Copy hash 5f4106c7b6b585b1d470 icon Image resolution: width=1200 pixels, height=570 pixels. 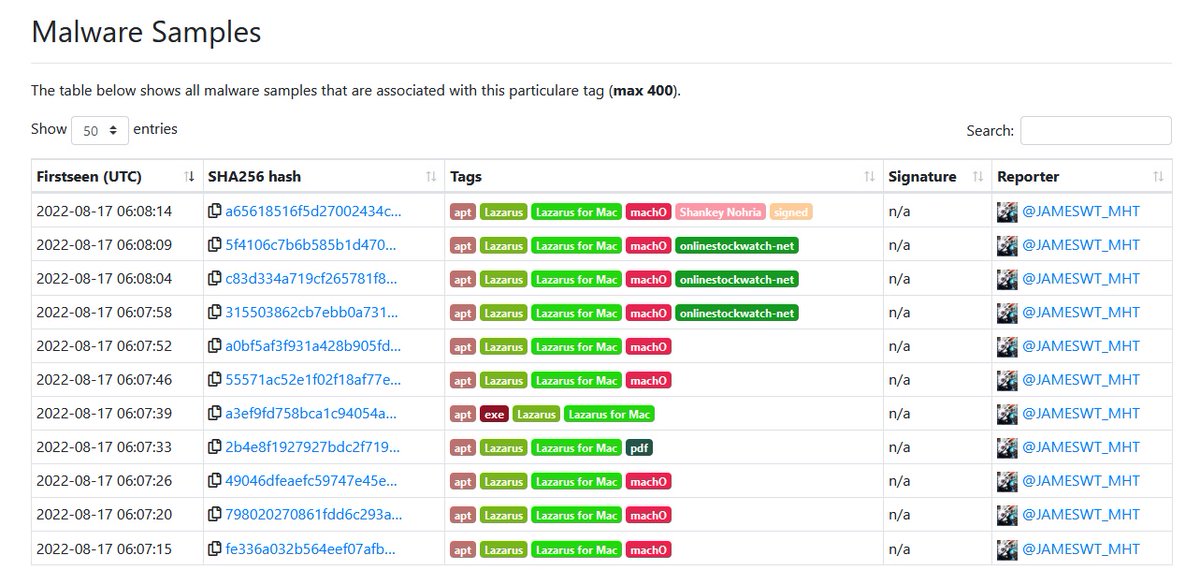(x=214, y=245)
